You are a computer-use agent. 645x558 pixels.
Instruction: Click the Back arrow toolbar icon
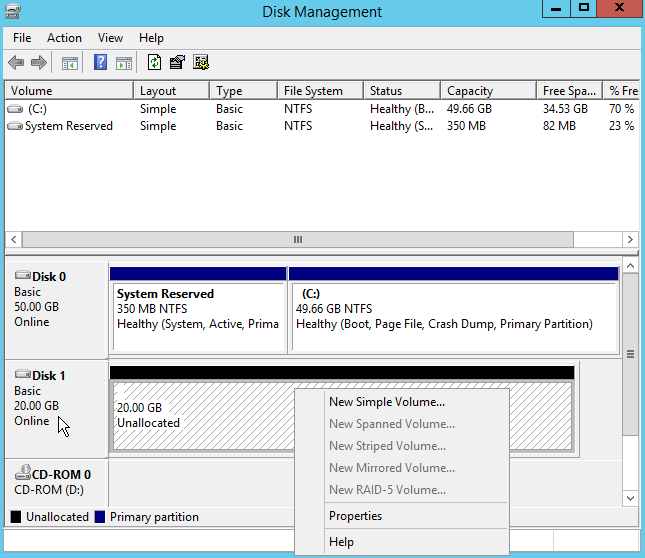pyautogui.click(x=16, y=63)
